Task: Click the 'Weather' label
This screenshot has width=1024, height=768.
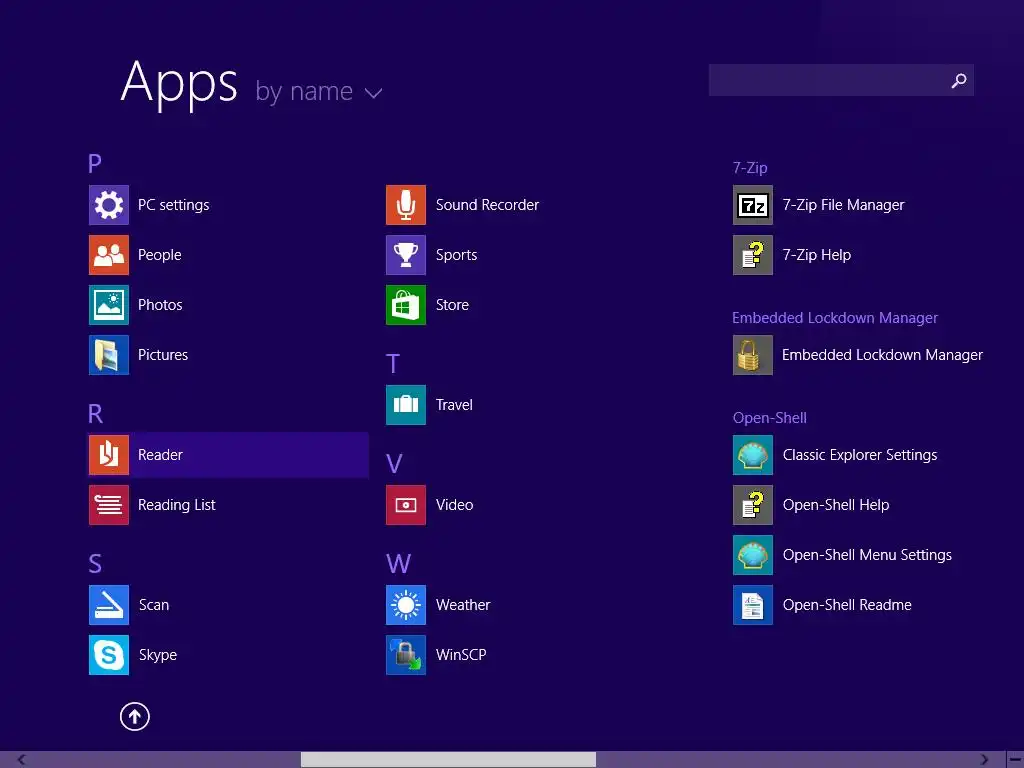Action: [463, 605]
